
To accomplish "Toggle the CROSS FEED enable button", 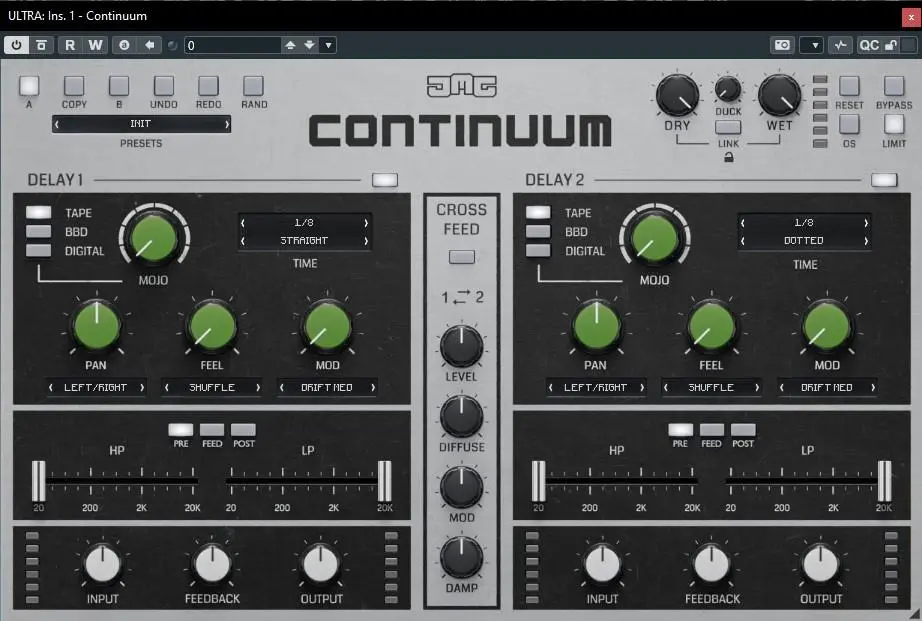I will point(462,257).
